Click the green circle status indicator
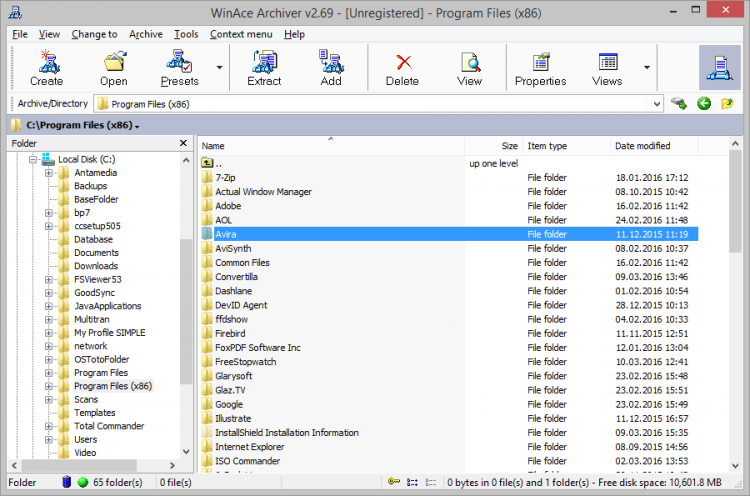The height and width of the screenshot is (496, 750). (x=83, y=482)
